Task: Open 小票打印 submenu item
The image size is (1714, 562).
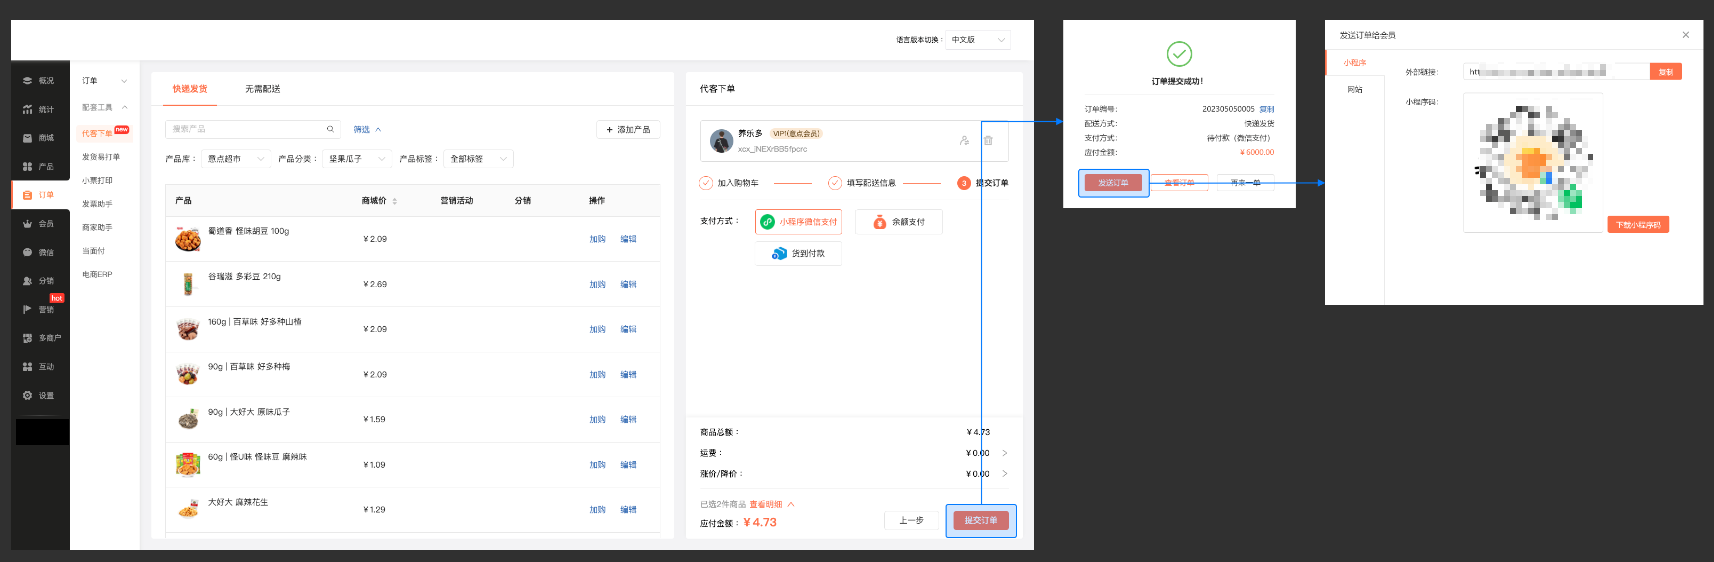Action: pos(97,181)
